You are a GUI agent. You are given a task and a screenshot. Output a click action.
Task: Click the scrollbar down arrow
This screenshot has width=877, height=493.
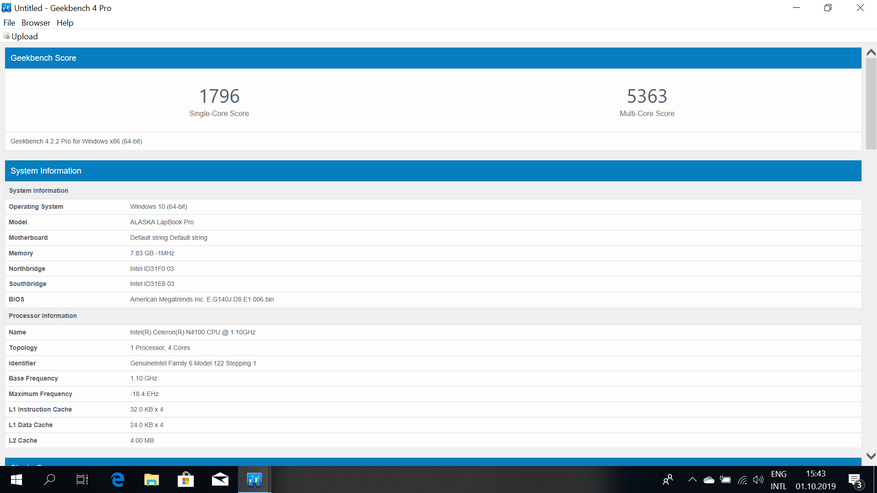(871, 456)
